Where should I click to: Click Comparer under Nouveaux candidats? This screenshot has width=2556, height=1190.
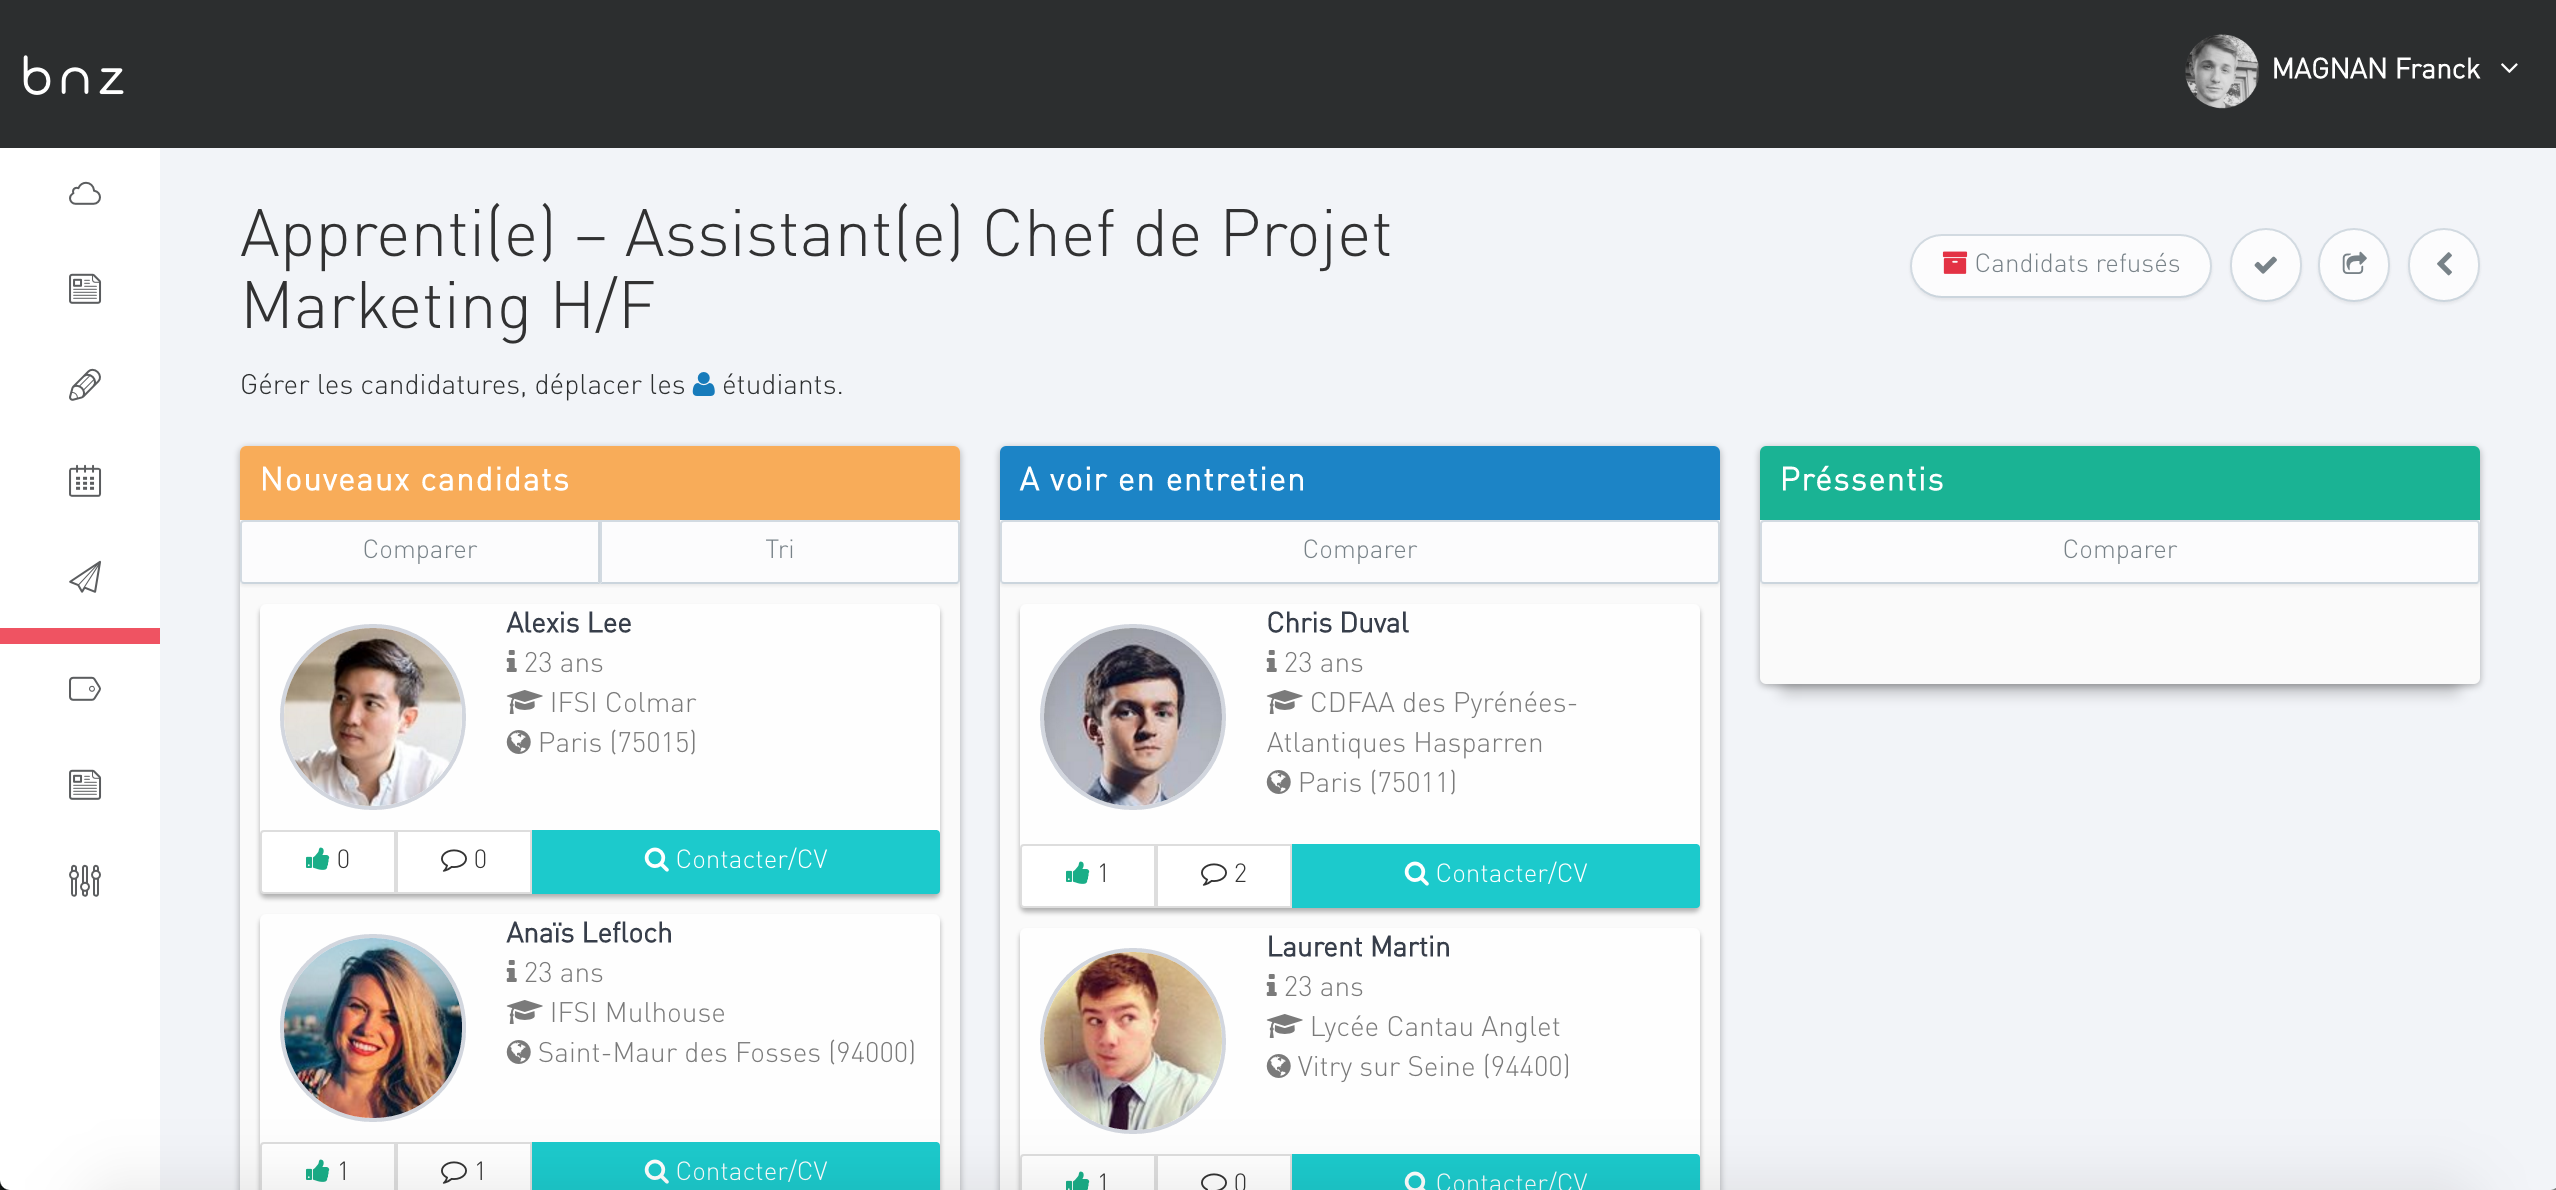tap(420, 550)
